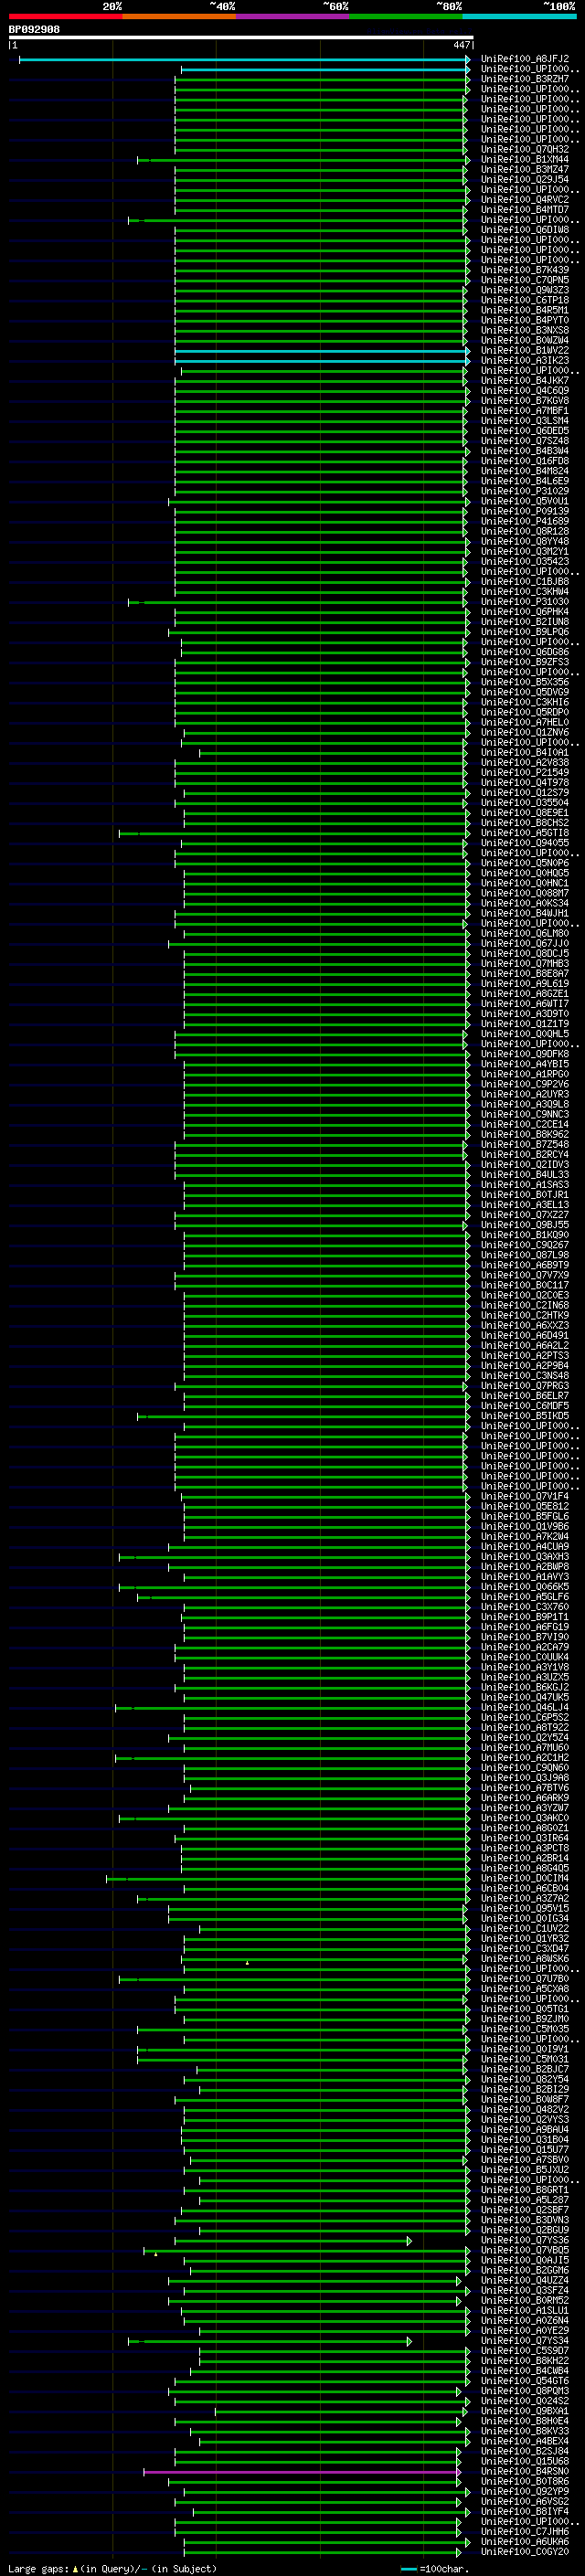Screen dimensions: 585x2576
Task: Click the purple ~60% identity legend segment
Action: click(x=293, y=16)
